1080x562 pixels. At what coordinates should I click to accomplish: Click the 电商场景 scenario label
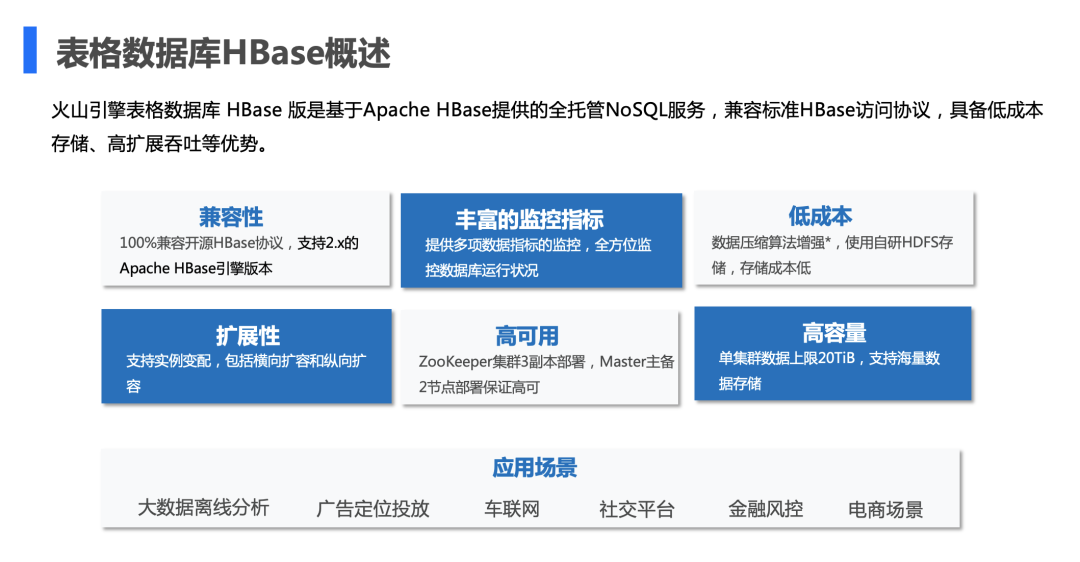(x=885, y=510)
